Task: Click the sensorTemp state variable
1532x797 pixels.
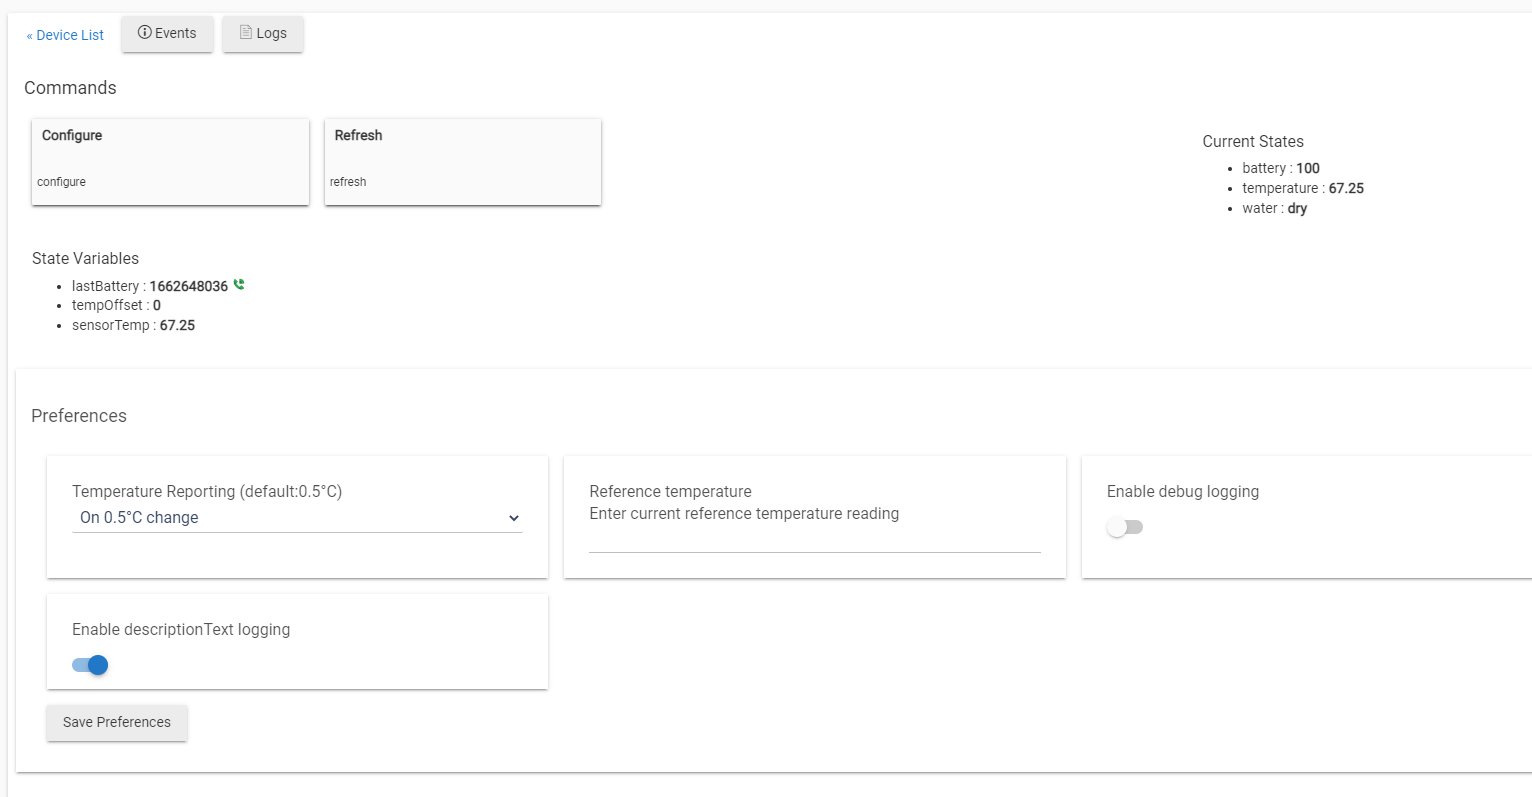Action: (x=132, y=325)
